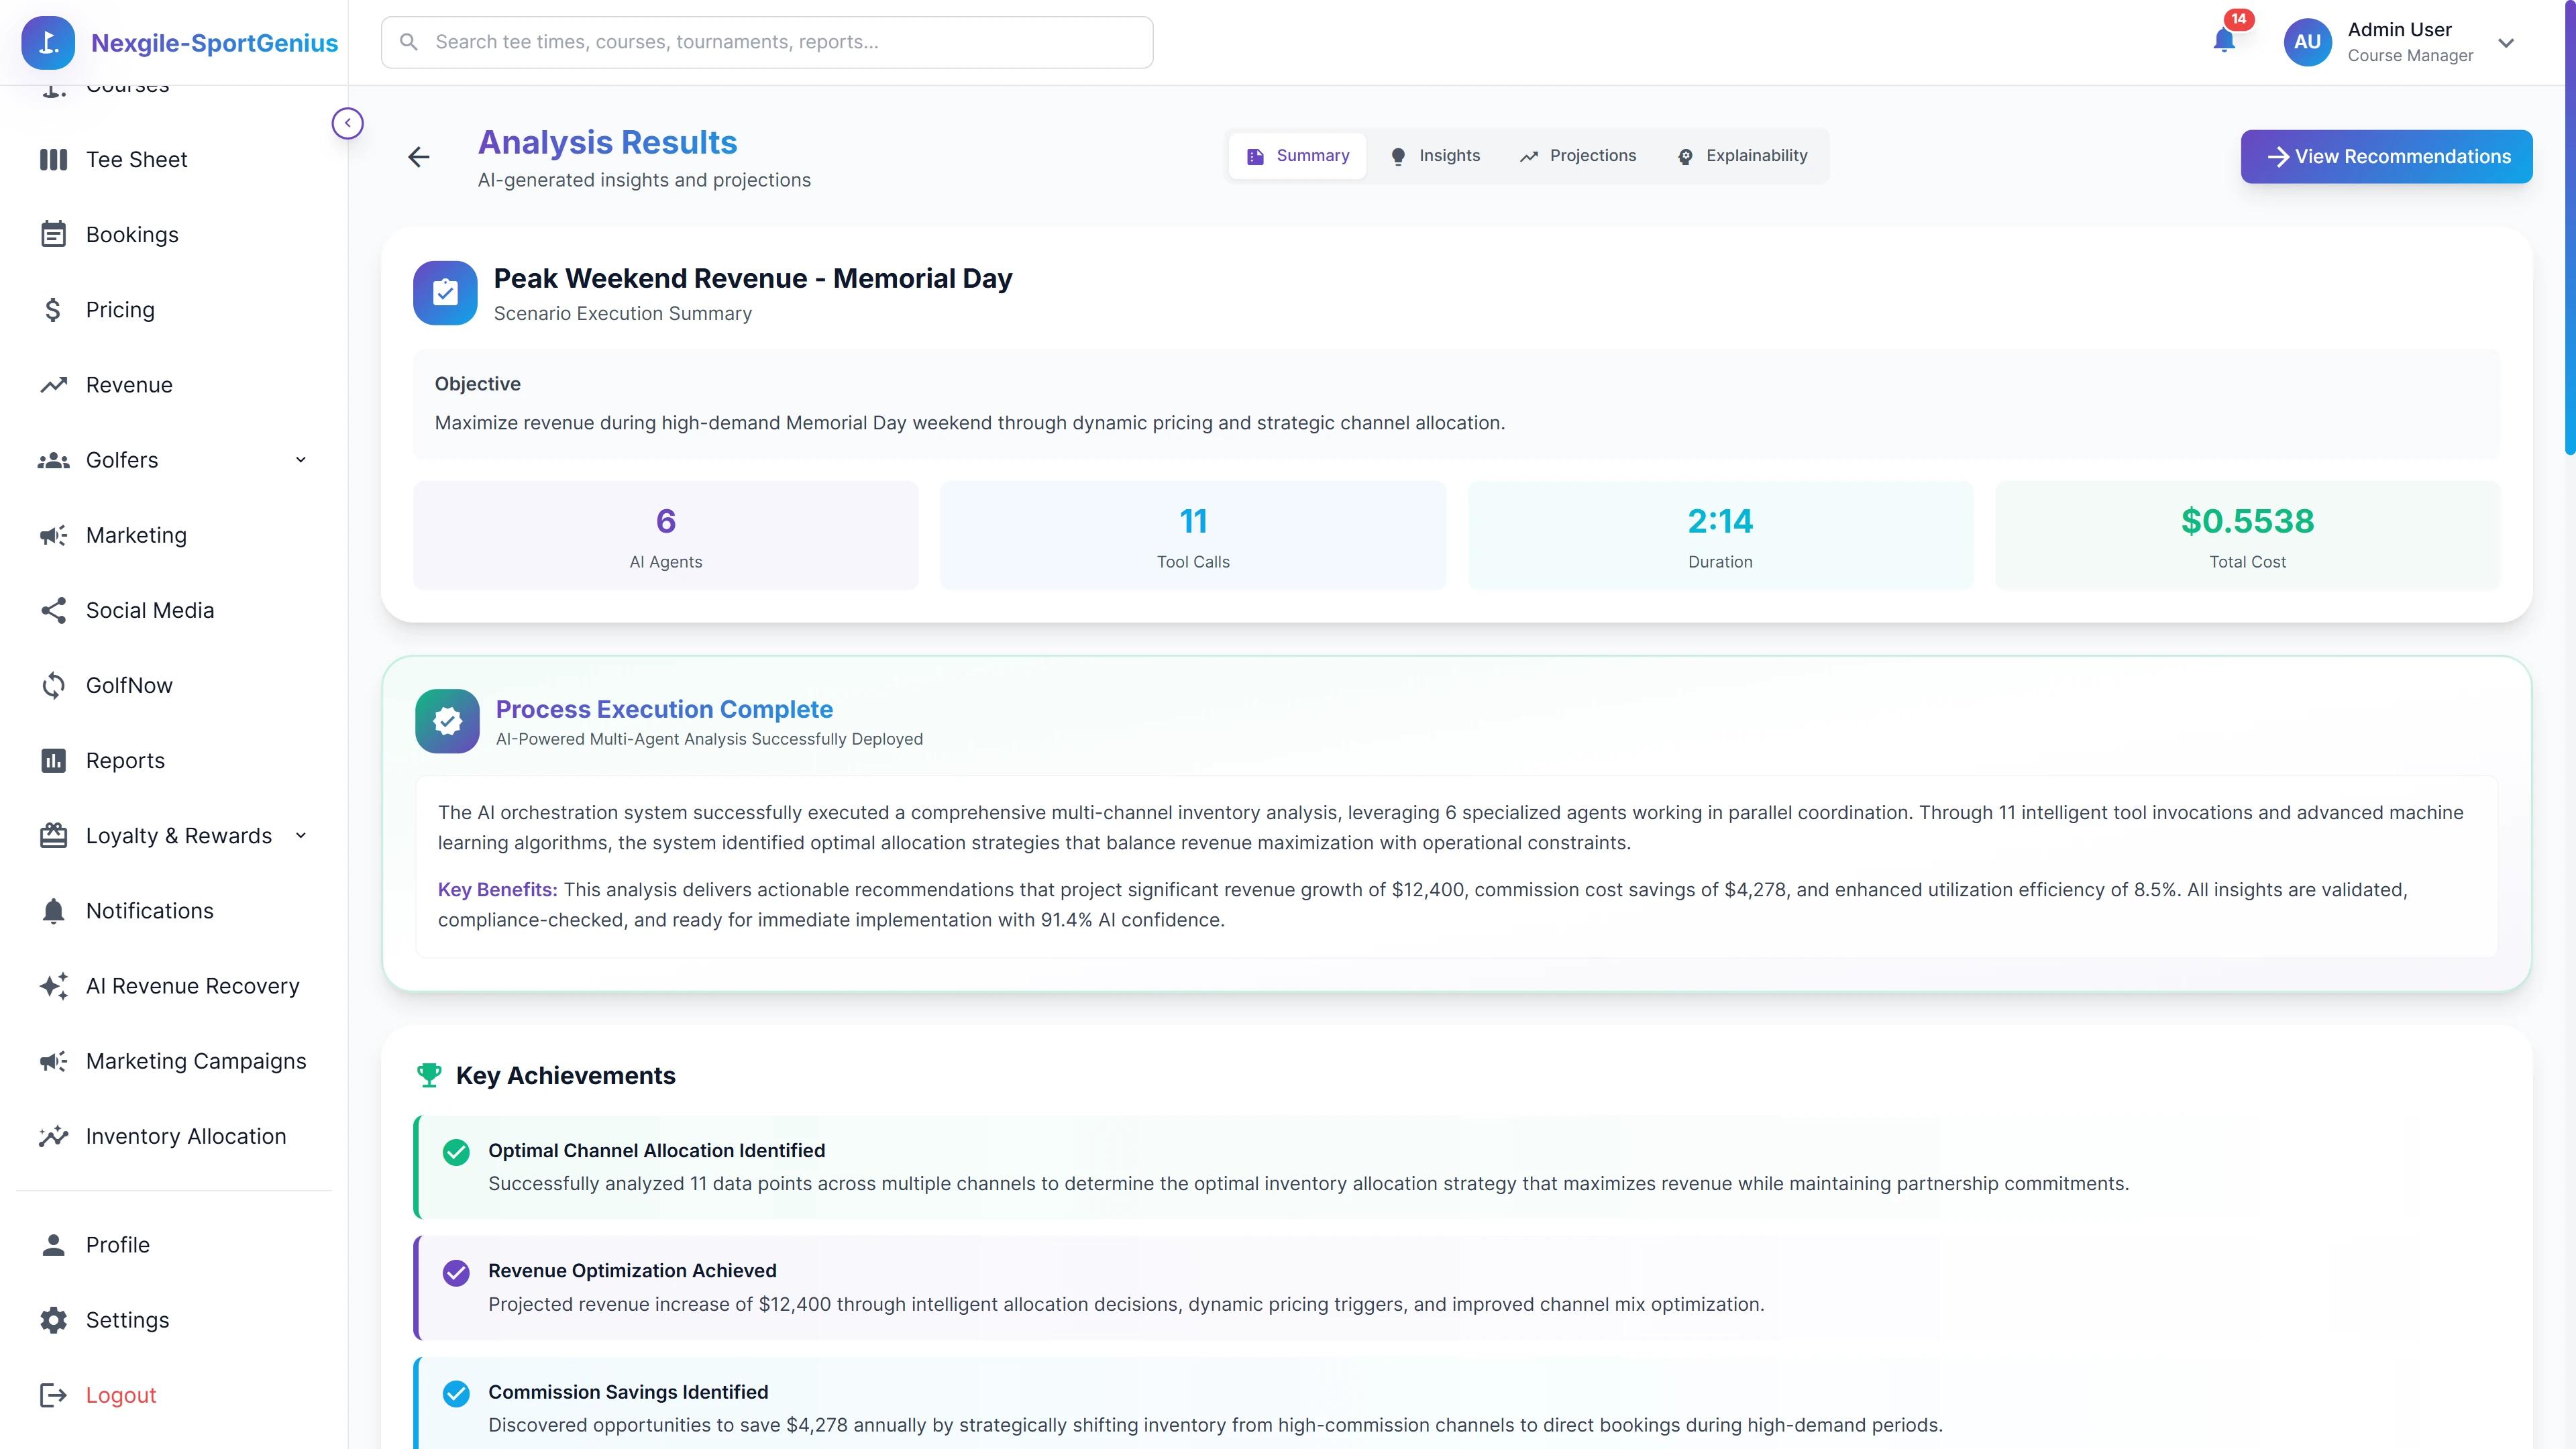Collapse the sidebar with the chevron
Viewport: 2576px width, 1449px height.
click(347, 122)
